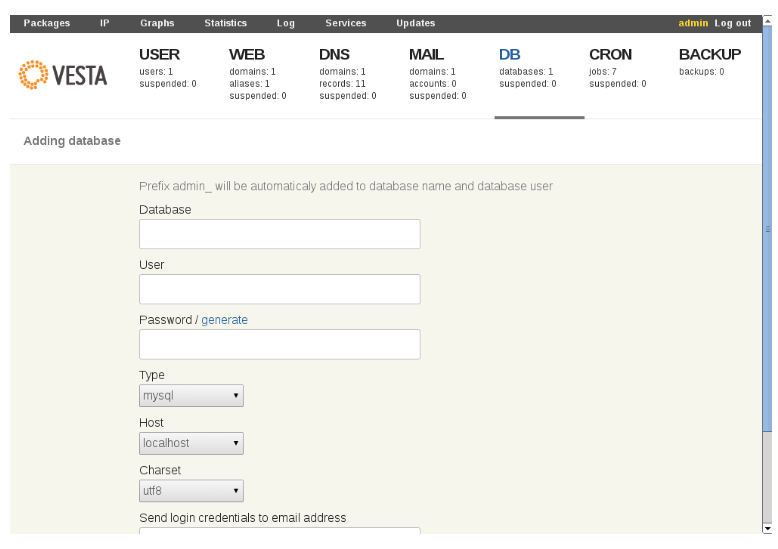Open the Packages menu item
This screenshot has height=549, width=778.
[x=47, y=23]
